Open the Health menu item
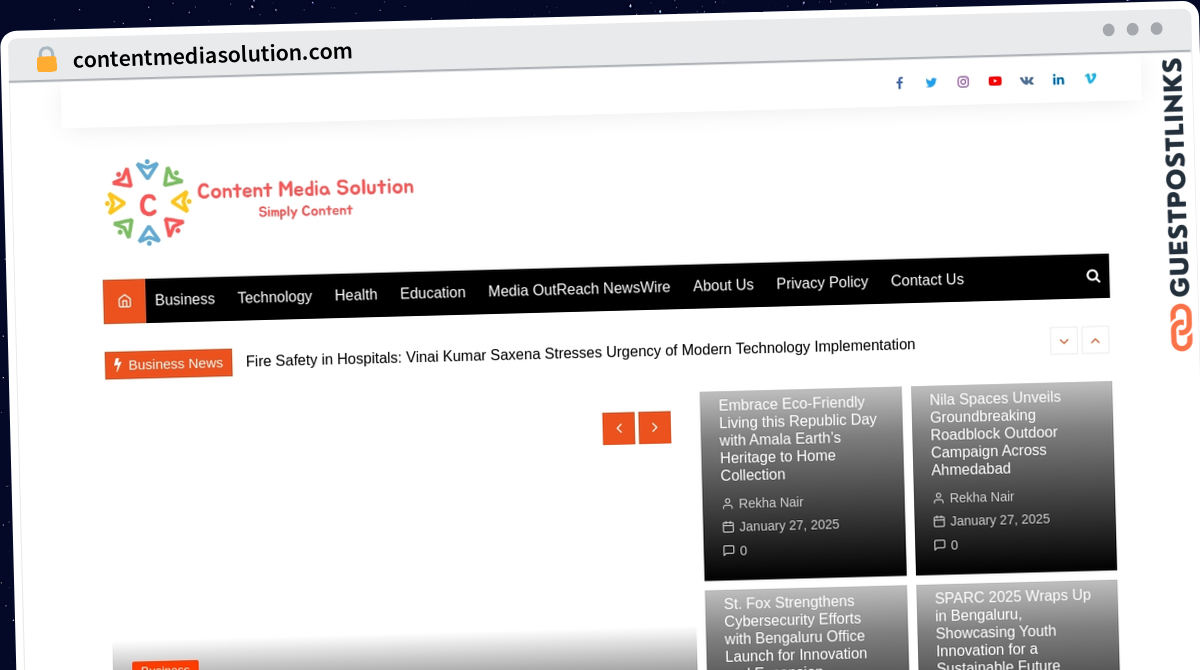The height and width of the screenshot is (670, 1200). point(356,295)
